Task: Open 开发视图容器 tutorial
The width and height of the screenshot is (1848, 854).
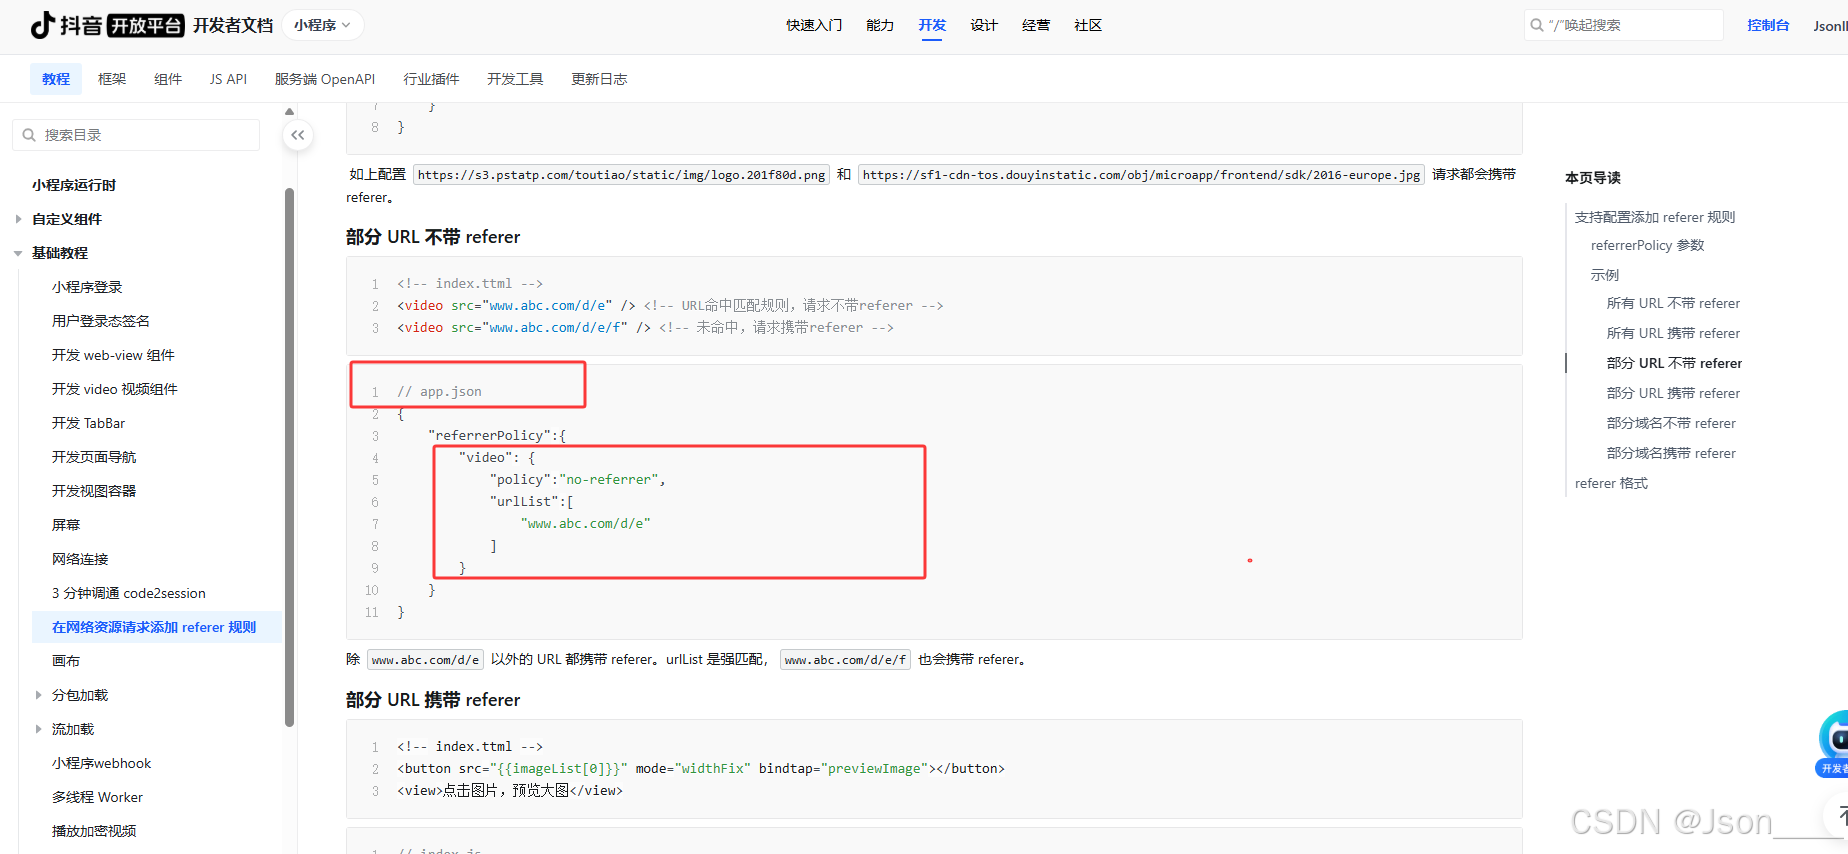Action: pyautogui.click(x=94, y=491)
